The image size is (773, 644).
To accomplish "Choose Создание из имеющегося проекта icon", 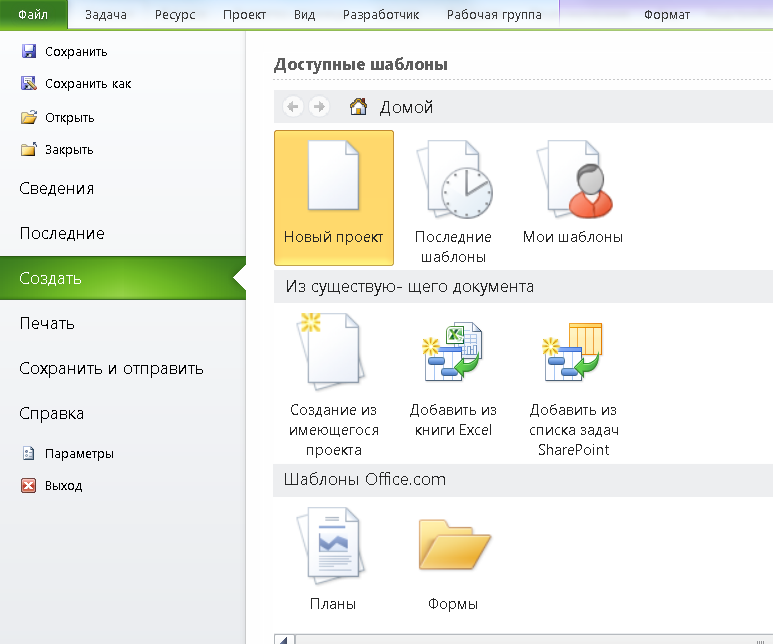I will (332, 350).
